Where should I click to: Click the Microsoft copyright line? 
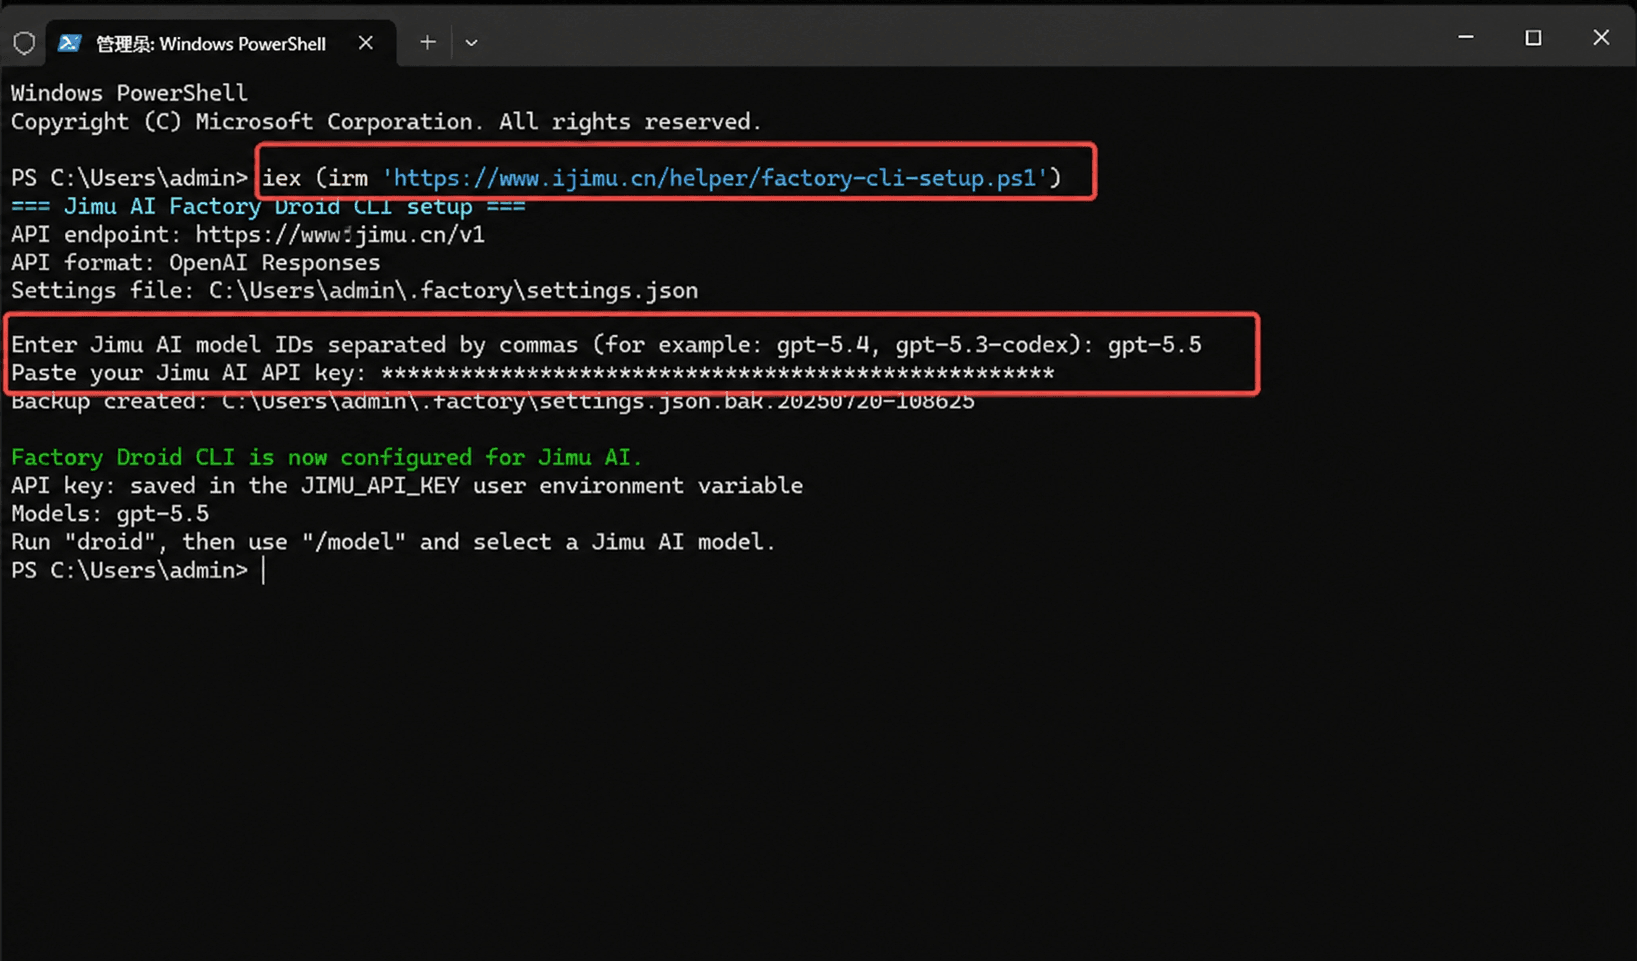(x=386, y=122)
